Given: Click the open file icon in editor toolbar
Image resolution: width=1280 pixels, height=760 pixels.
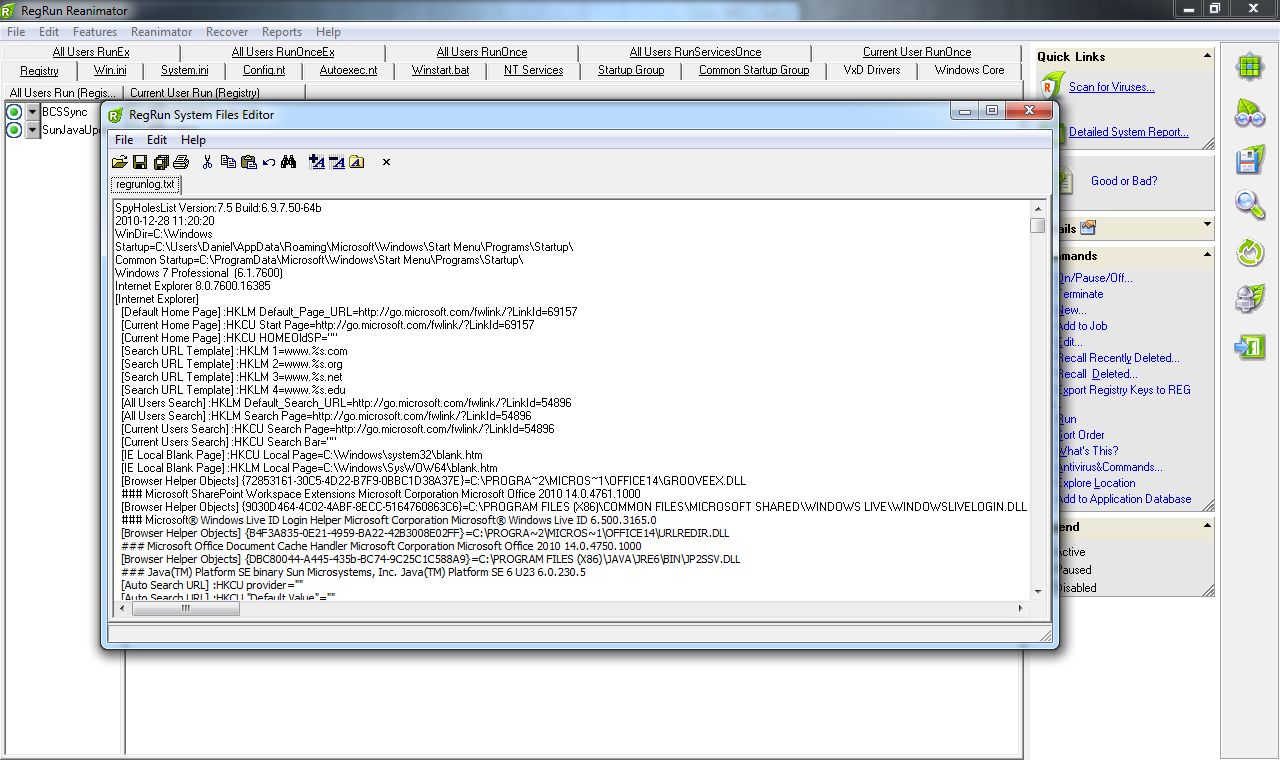Looking at the screenshot, I should click(x=119, y=162).
